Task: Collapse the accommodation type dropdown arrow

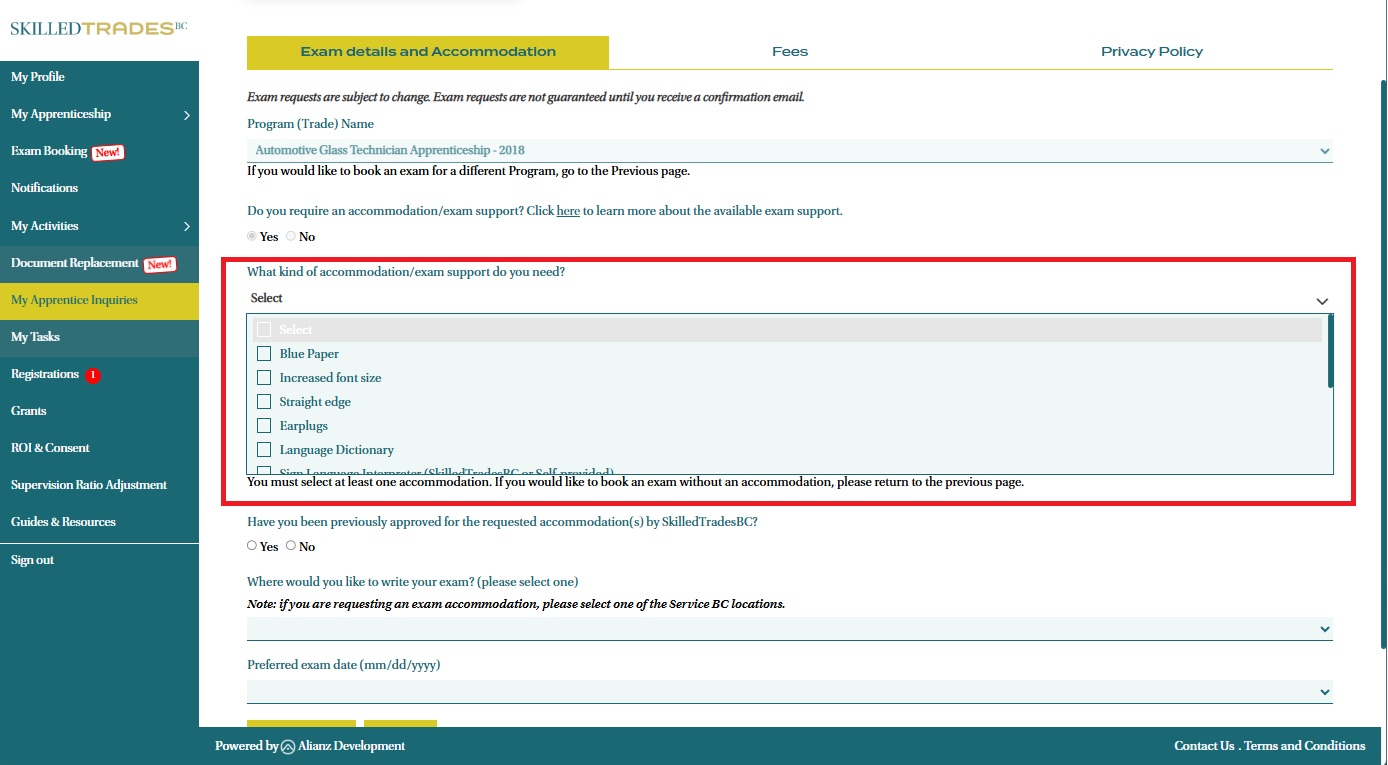Action: point(1322,301)
